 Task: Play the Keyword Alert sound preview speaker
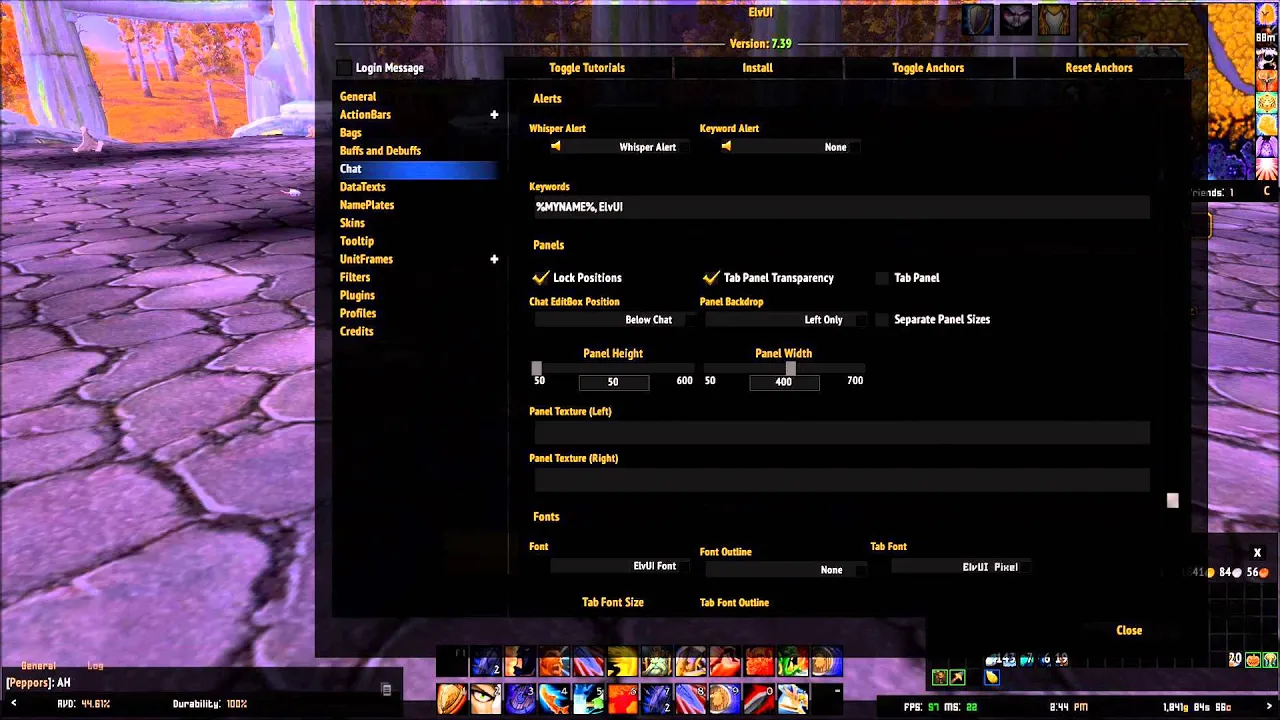727,147
